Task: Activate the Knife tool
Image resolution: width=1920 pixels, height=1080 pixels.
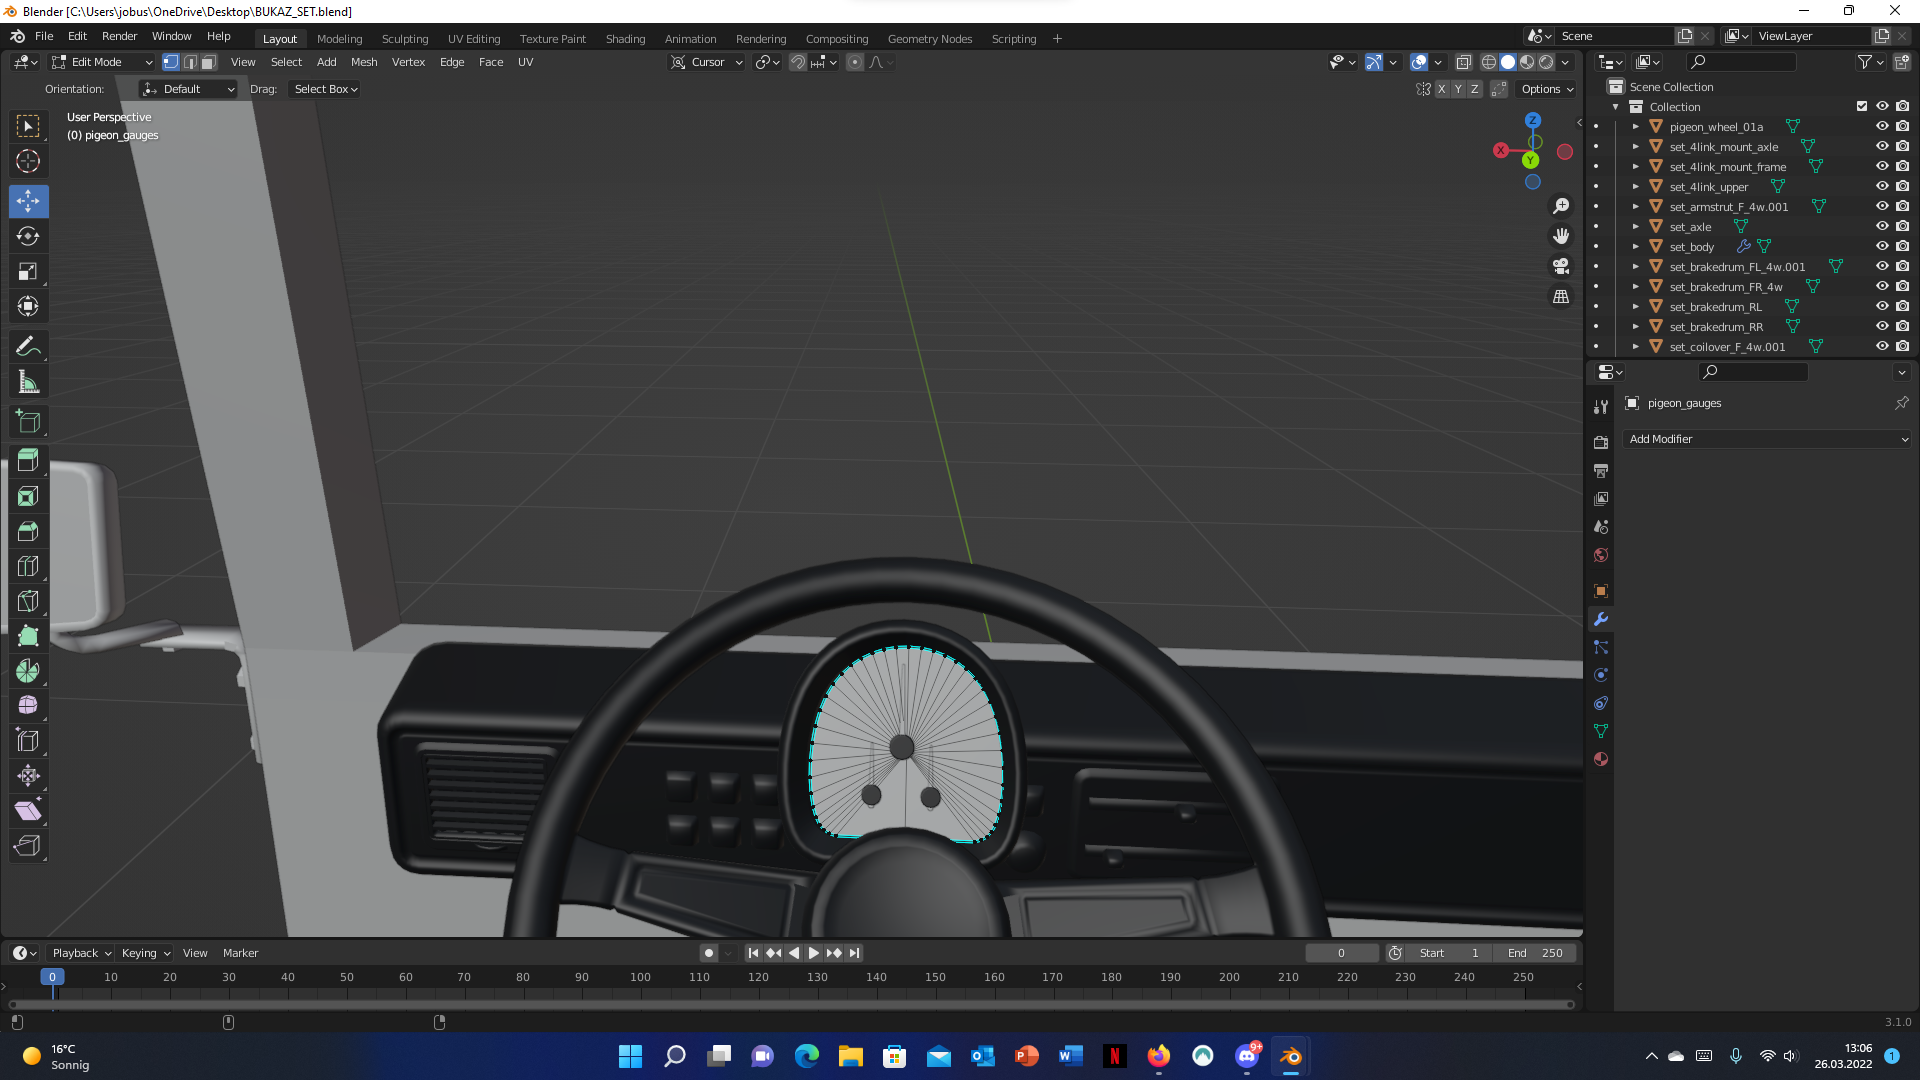Action: coord(28,601)
